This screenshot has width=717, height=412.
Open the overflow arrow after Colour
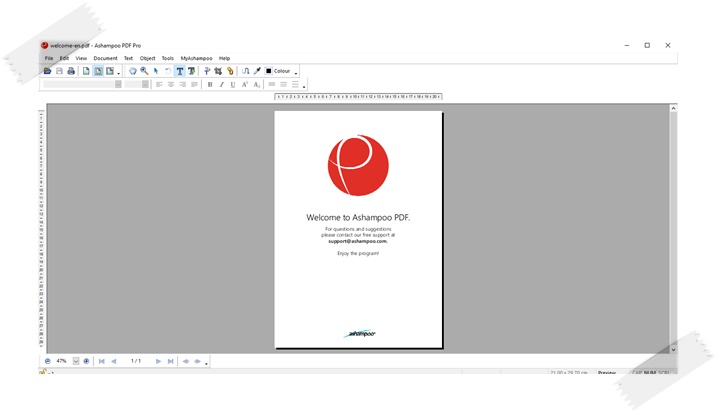click(x=296, y=73)
